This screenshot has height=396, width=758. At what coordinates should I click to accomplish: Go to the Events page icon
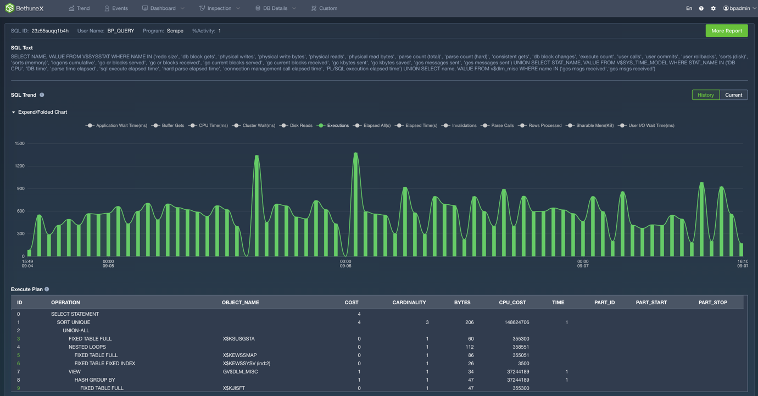pyautogui.click(x=107, y=8)
